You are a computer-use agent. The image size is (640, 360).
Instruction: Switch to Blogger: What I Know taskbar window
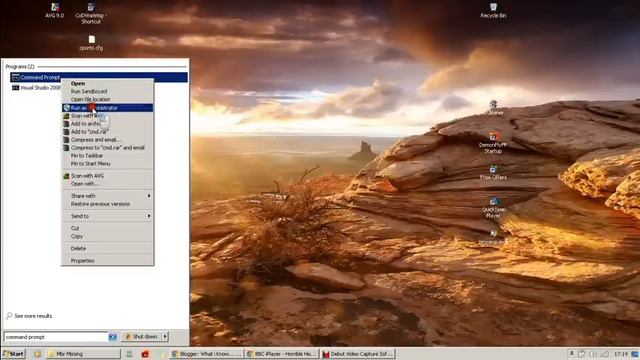point(207,354)
